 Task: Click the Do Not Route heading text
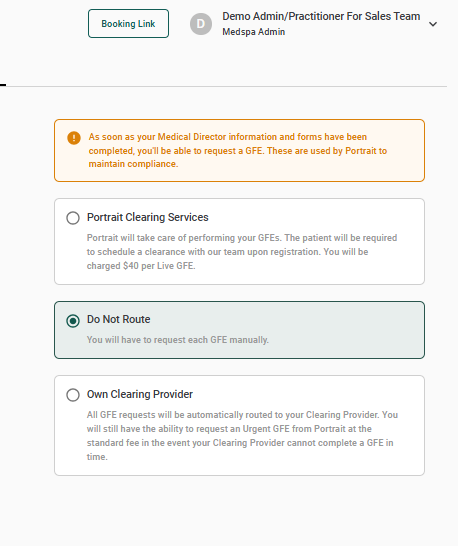(118, 319)
